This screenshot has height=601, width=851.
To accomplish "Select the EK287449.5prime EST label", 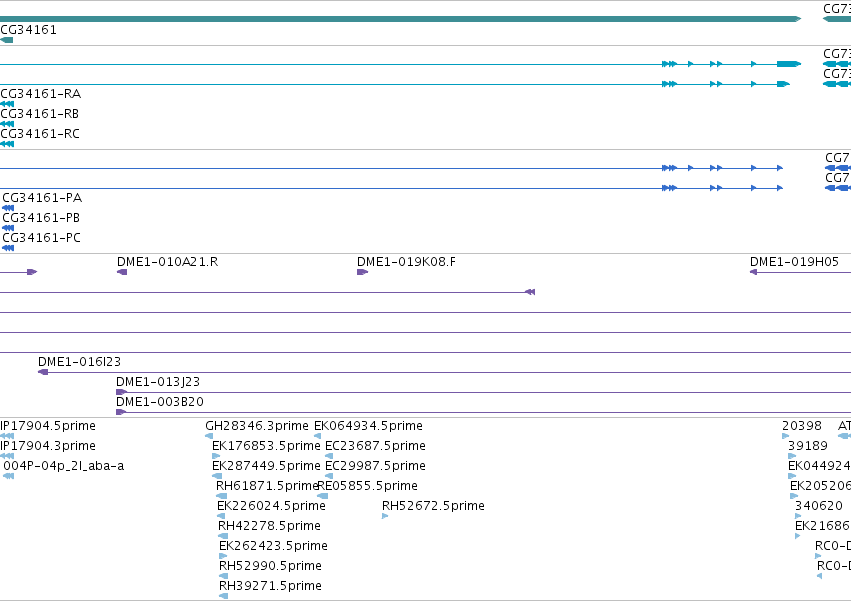I will (266, 466).
